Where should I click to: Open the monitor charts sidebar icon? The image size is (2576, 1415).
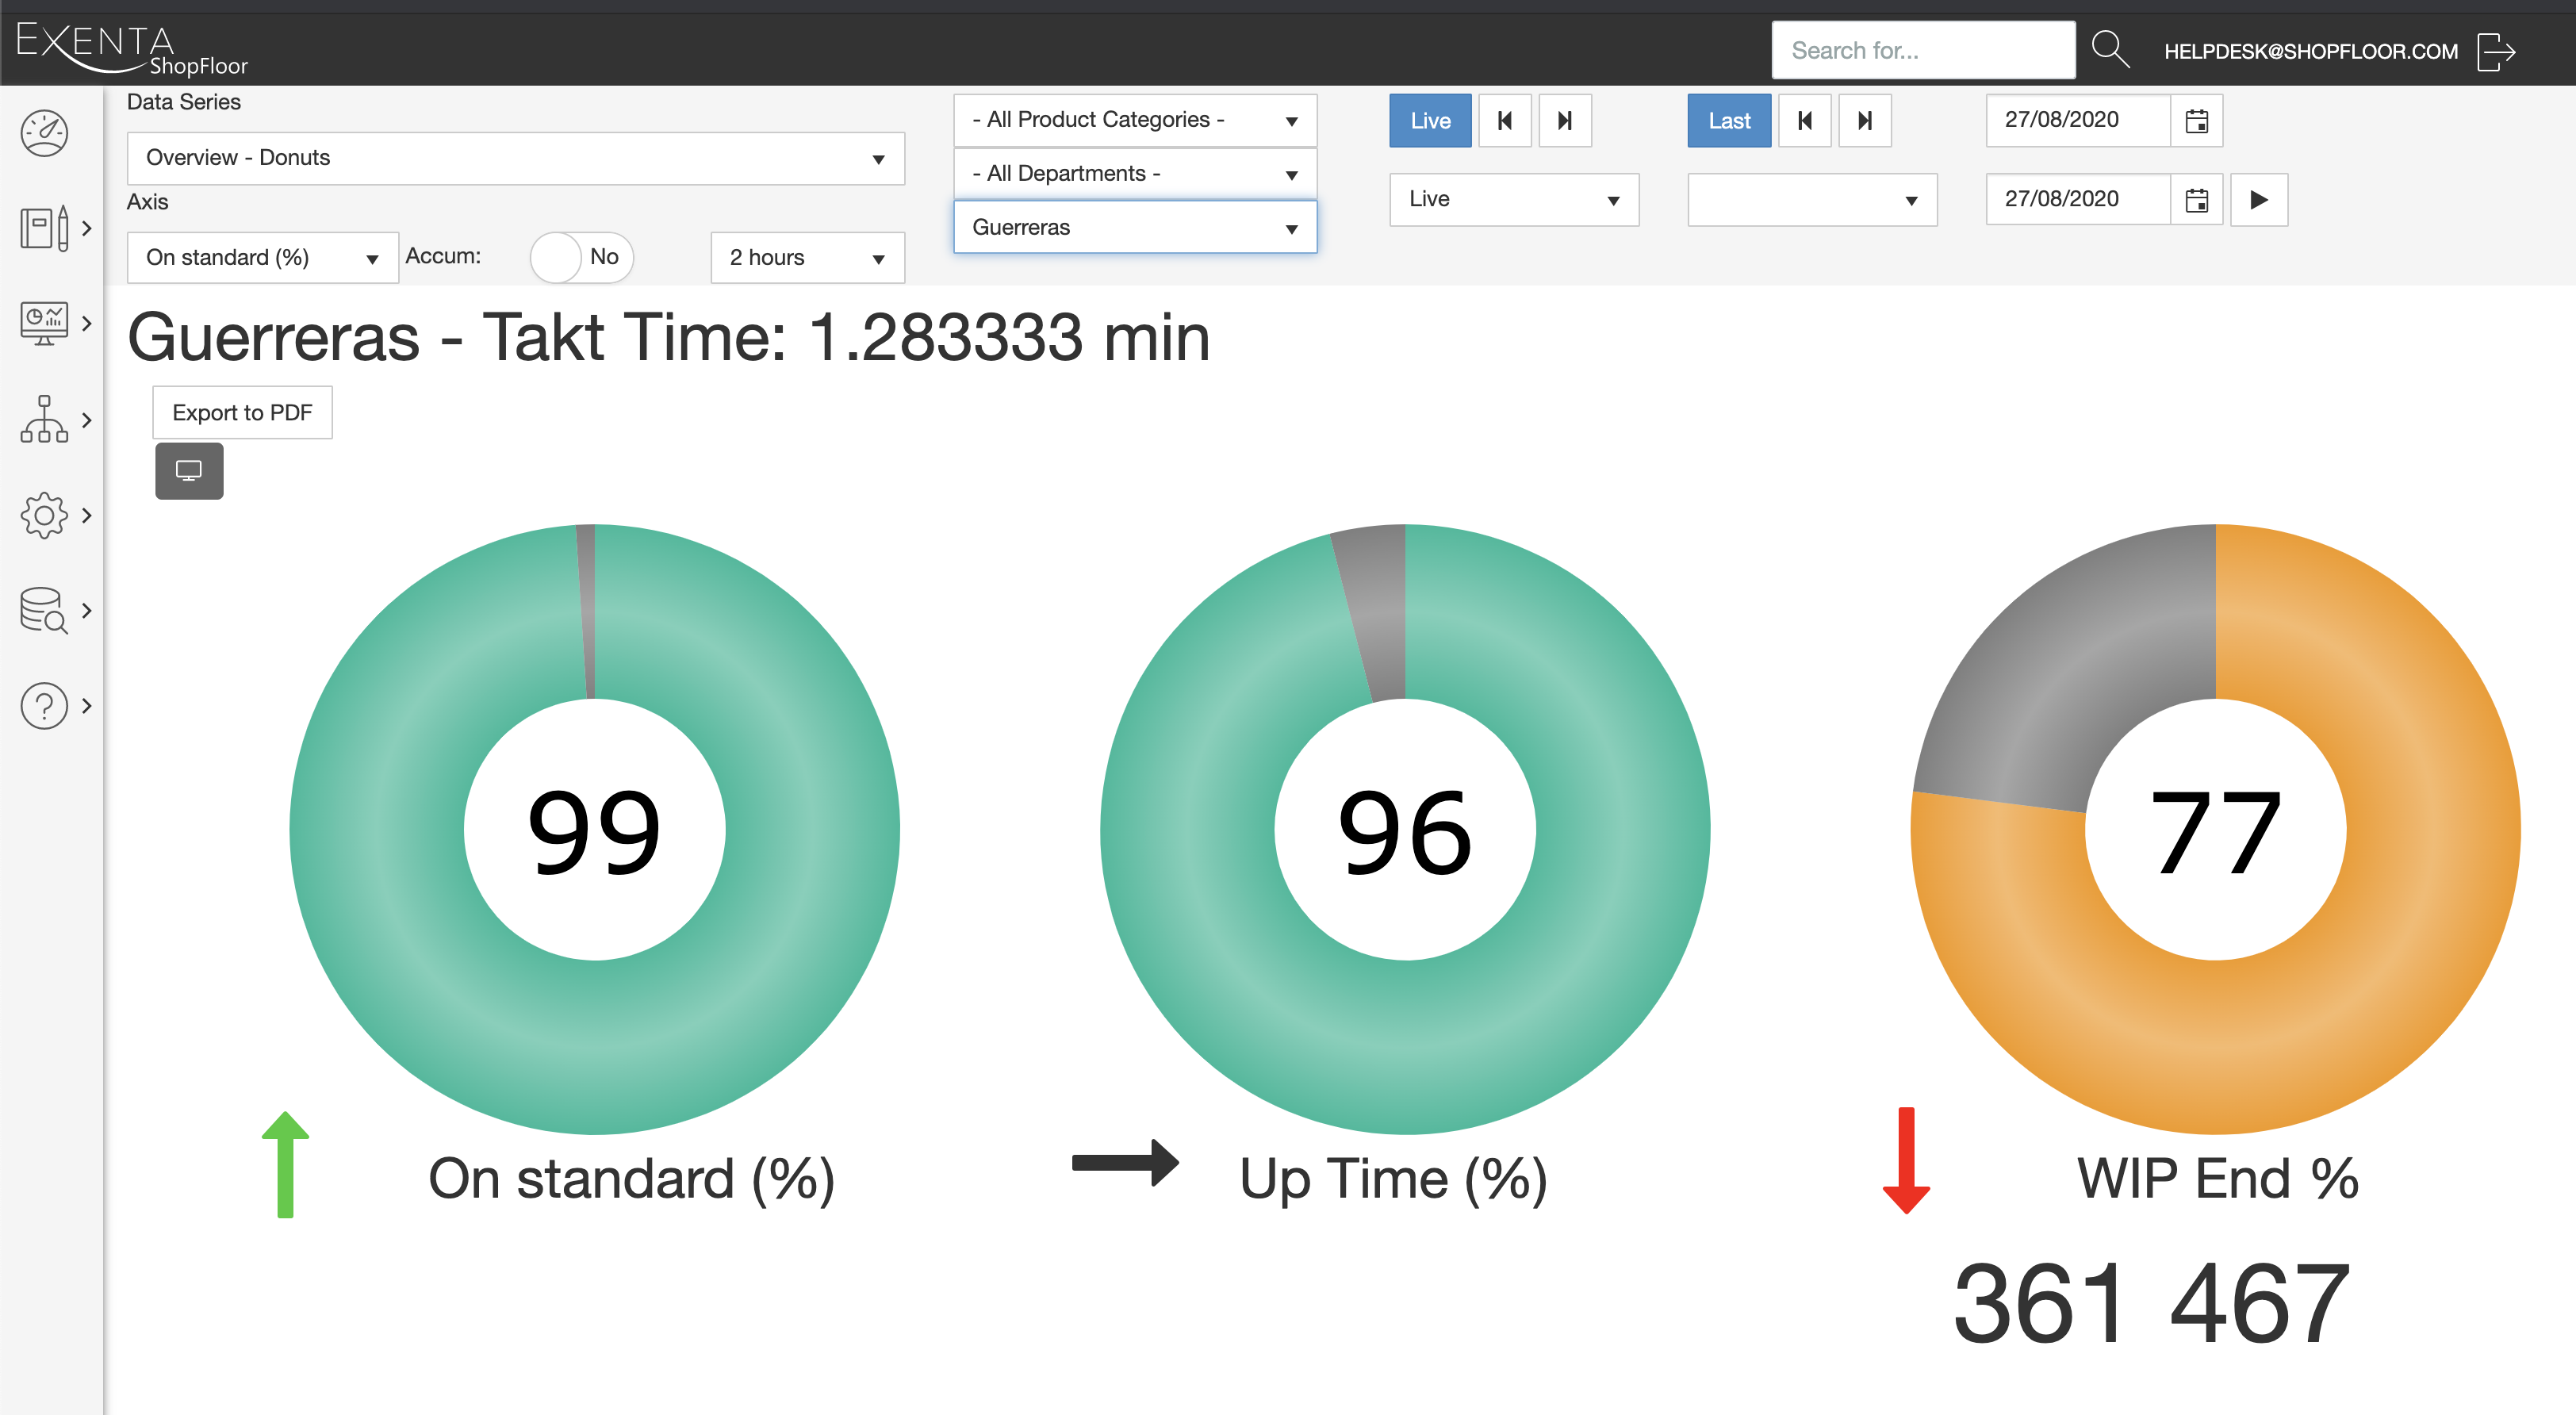(44, 323)
